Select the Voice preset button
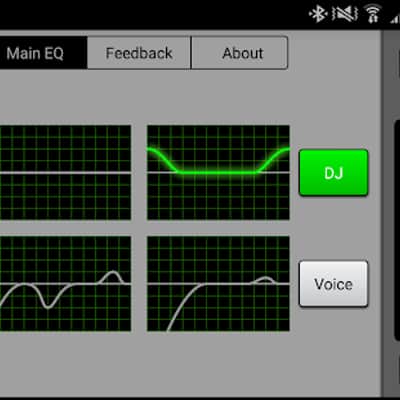 334,284
